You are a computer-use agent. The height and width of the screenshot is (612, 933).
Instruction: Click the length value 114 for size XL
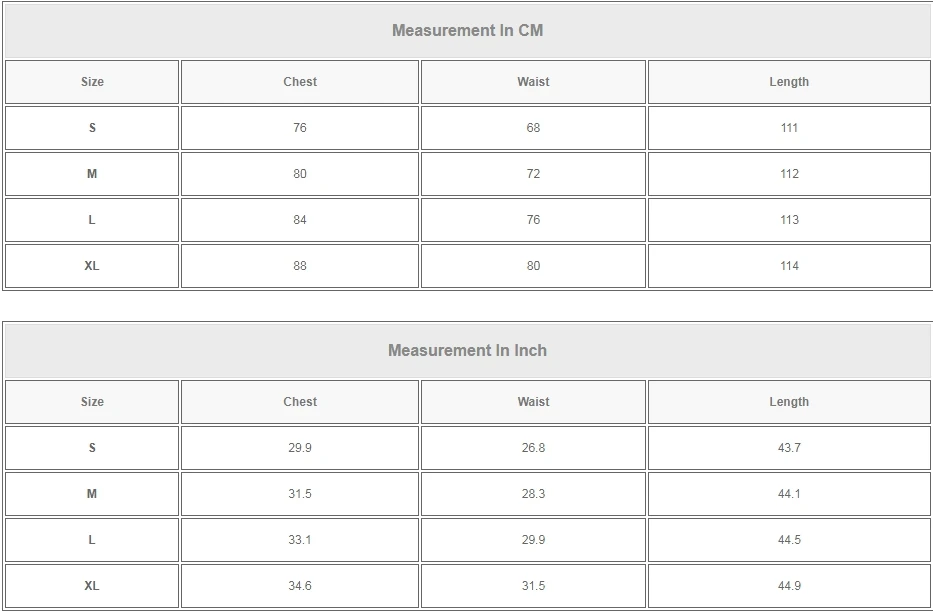point(789,266)
